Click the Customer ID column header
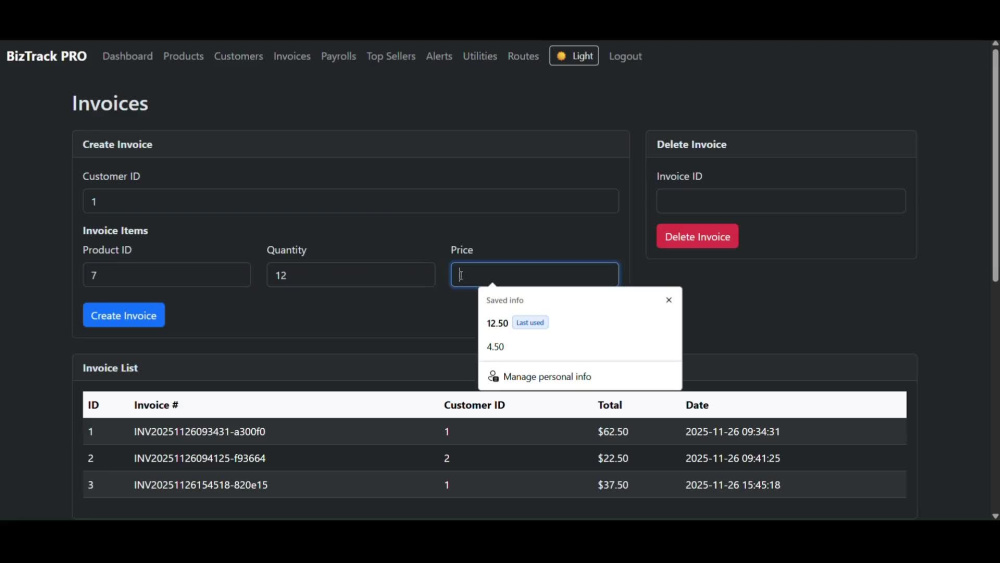 point(474,405)
